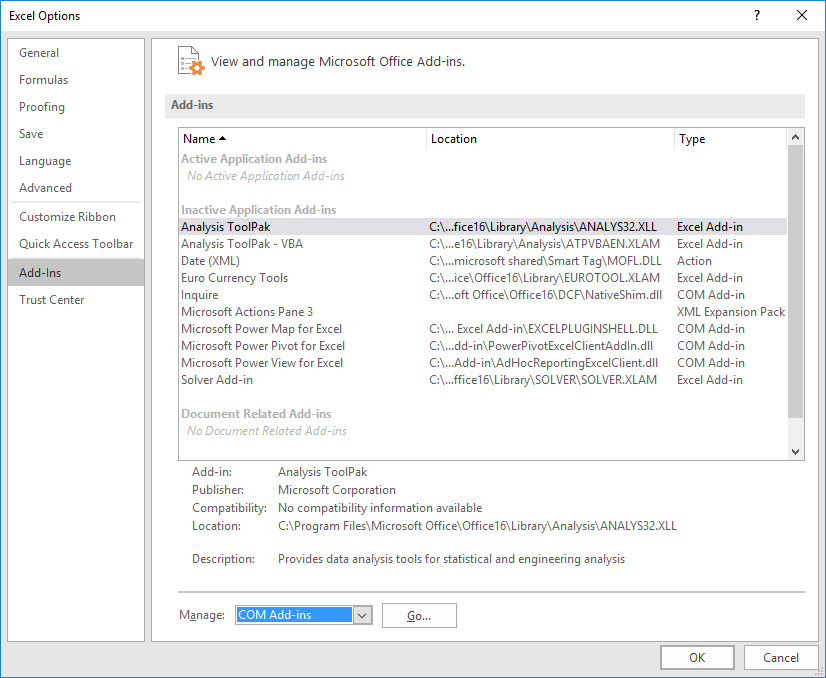Click OK to apply changes
Viewport: 826px width, 678px height.
click(697, 657)
